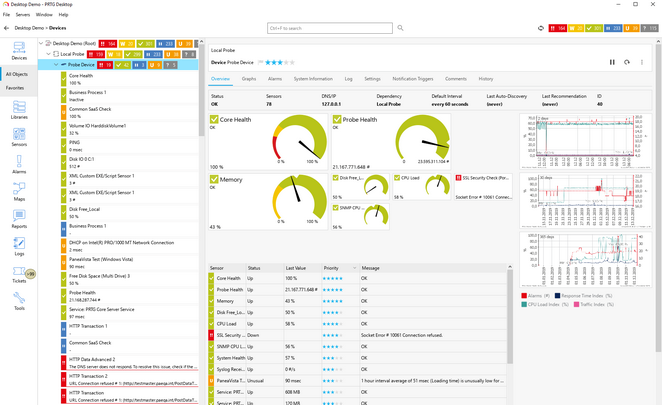Click the search magnifier icon
The width and height of the screenshot is (662, 405).
coord(400,28)
